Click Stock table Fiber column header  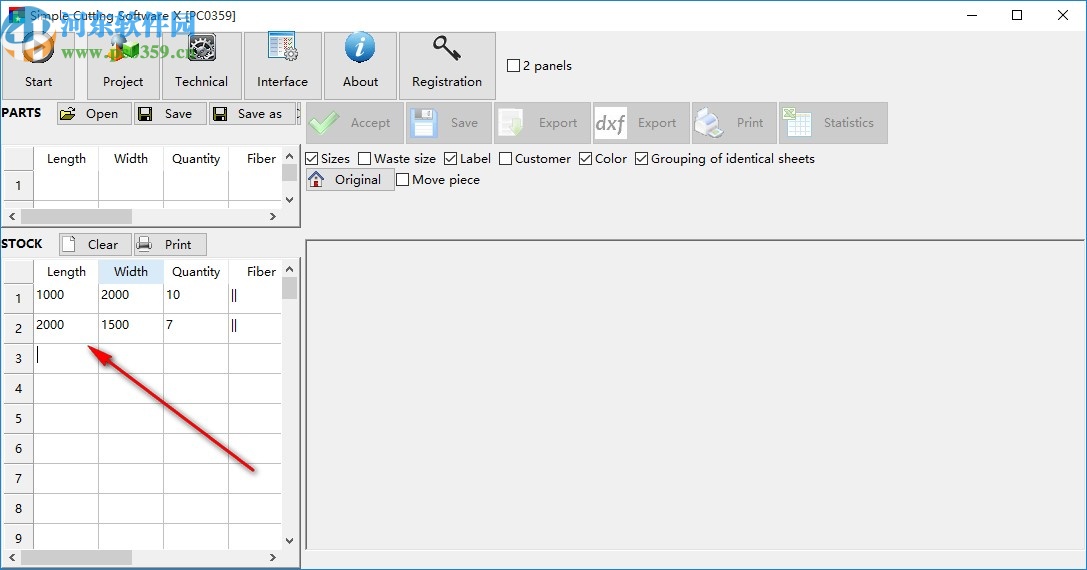pos(255,272)
